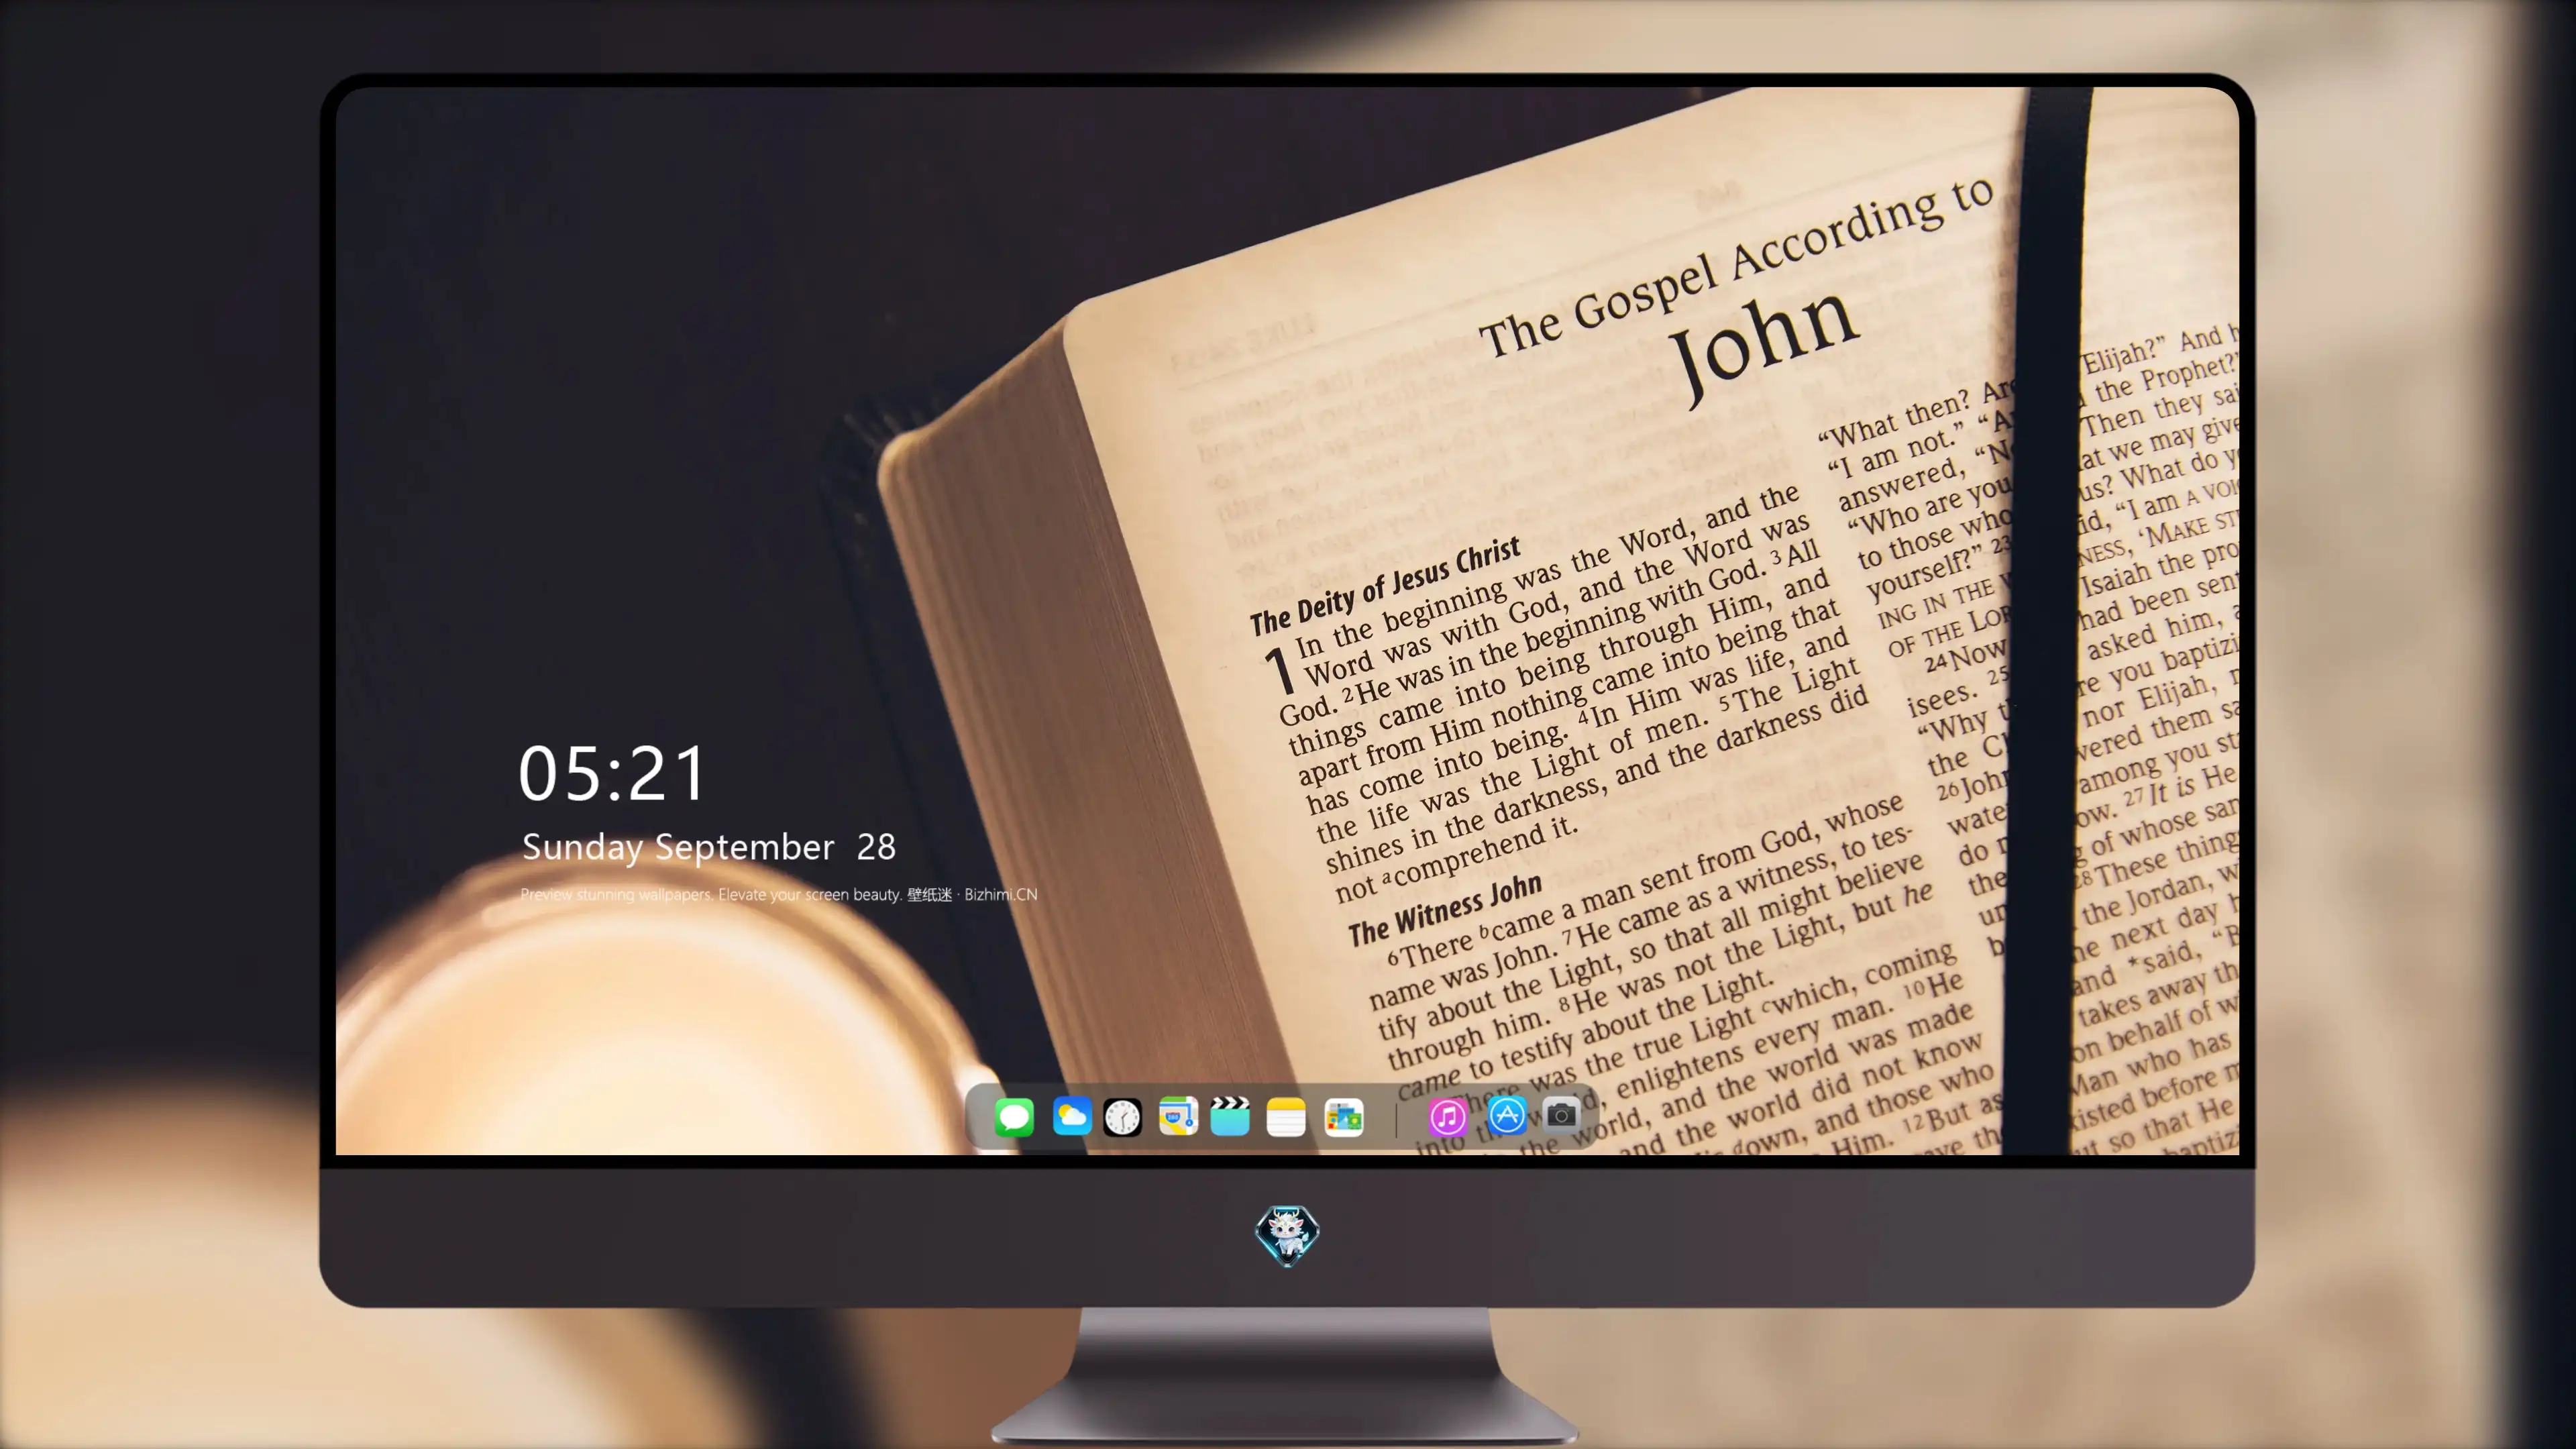Image resolution: width=2576 pixels, height=1449 pixels.
Task: Open the green Messages app in the dock
Action: 1014,1117
